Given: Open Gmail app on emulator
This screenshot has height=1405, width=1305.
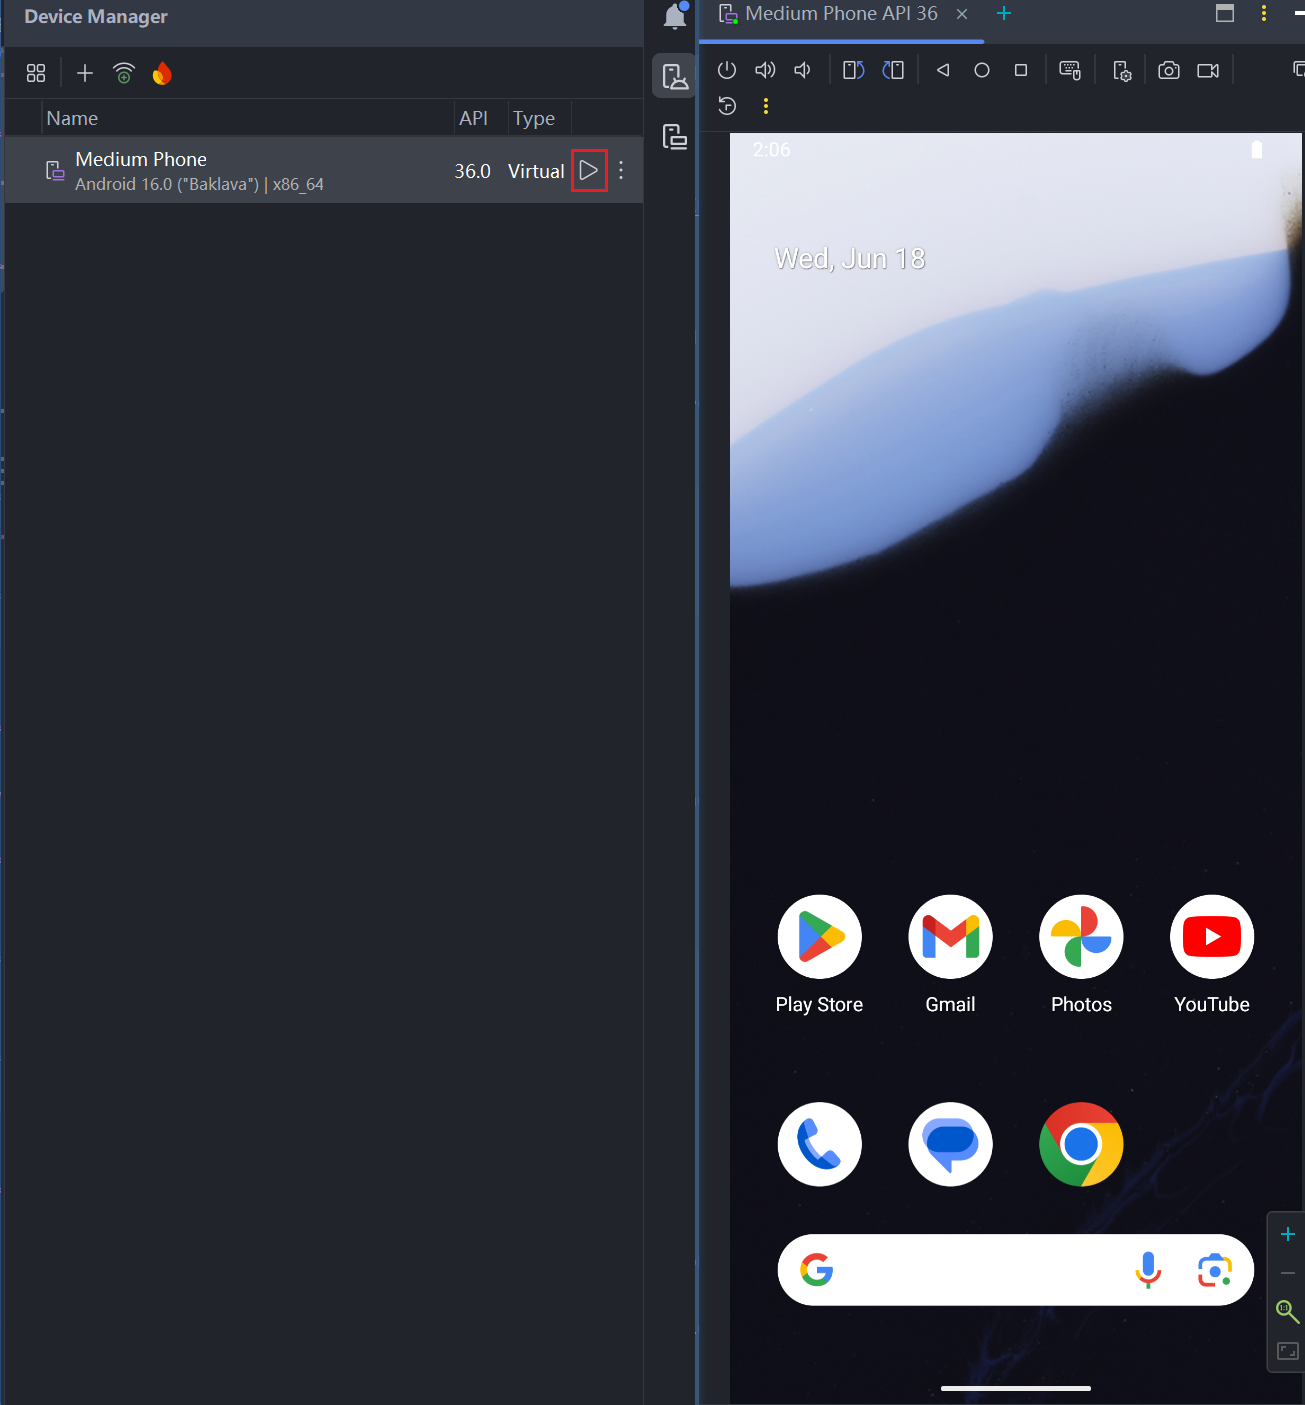Looking at the screenshot, I should click(x=950, y=937).
